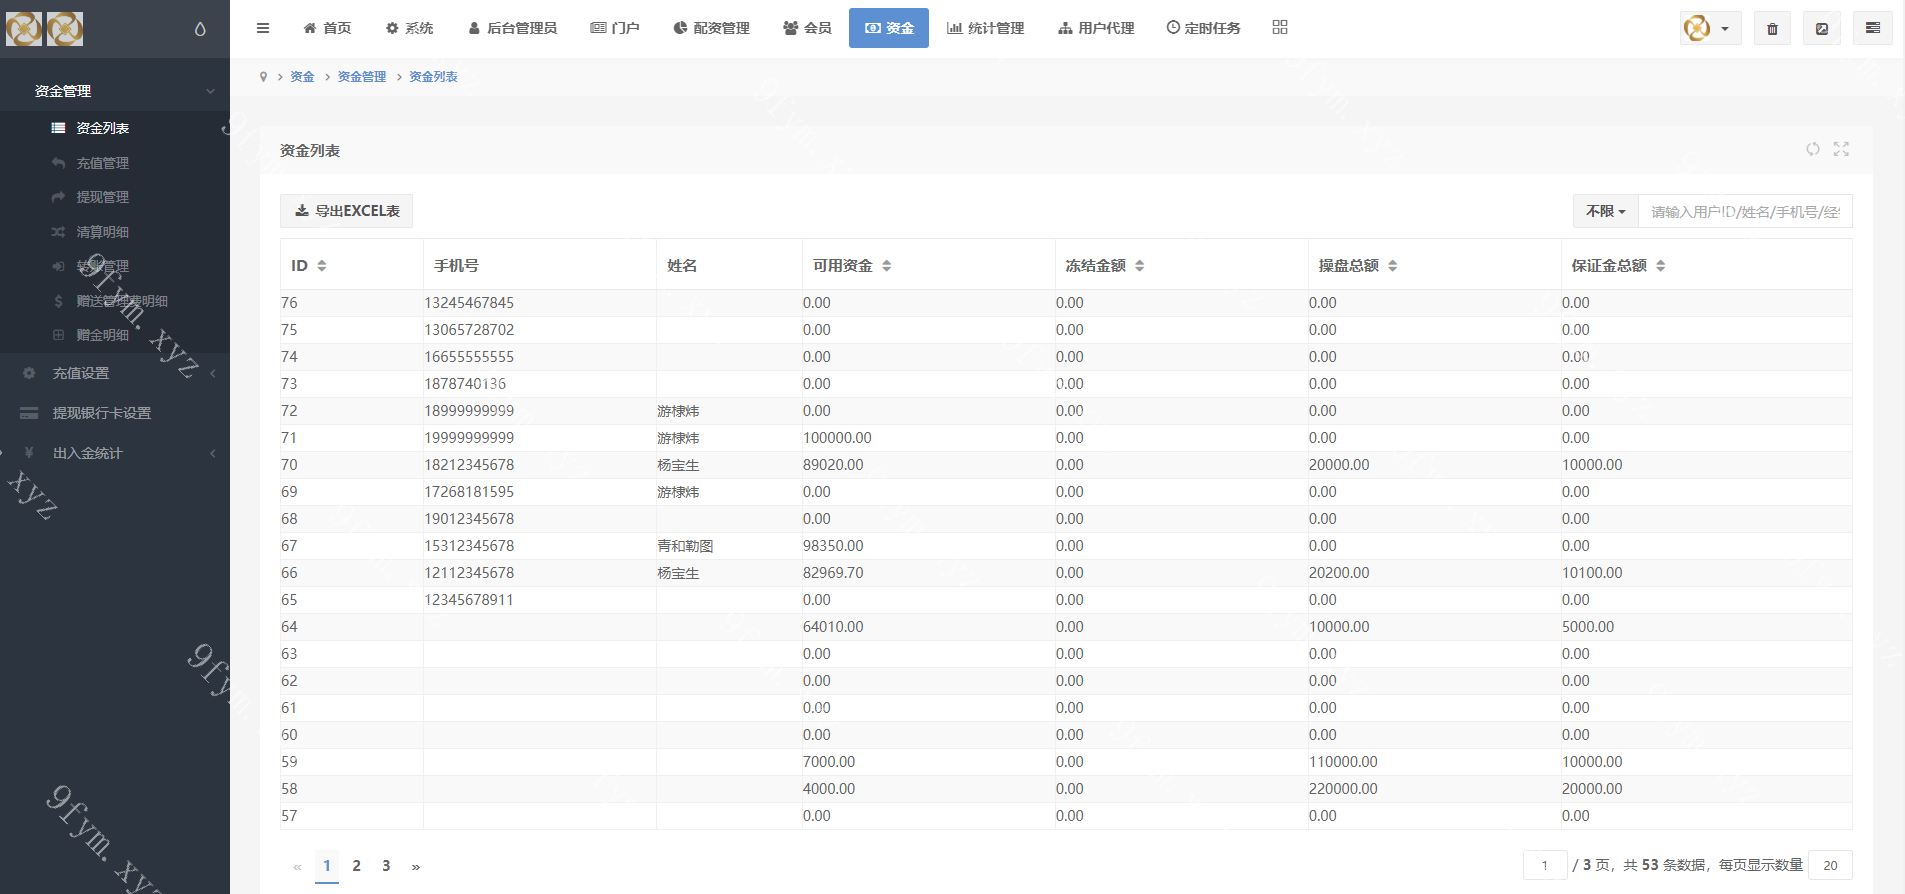
Task: Open the 后台管理员 menu
Action: tap(512, 28)
